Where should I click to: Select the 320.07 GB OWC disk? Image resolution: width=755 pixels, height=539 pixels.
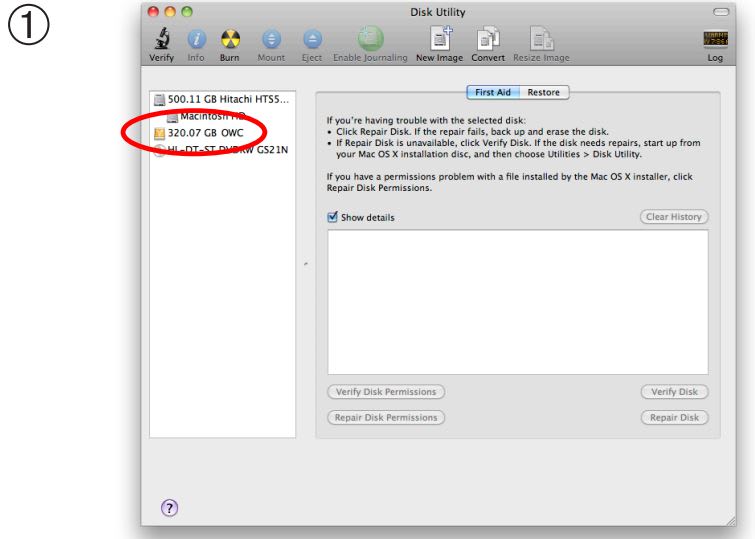(222, 133)
